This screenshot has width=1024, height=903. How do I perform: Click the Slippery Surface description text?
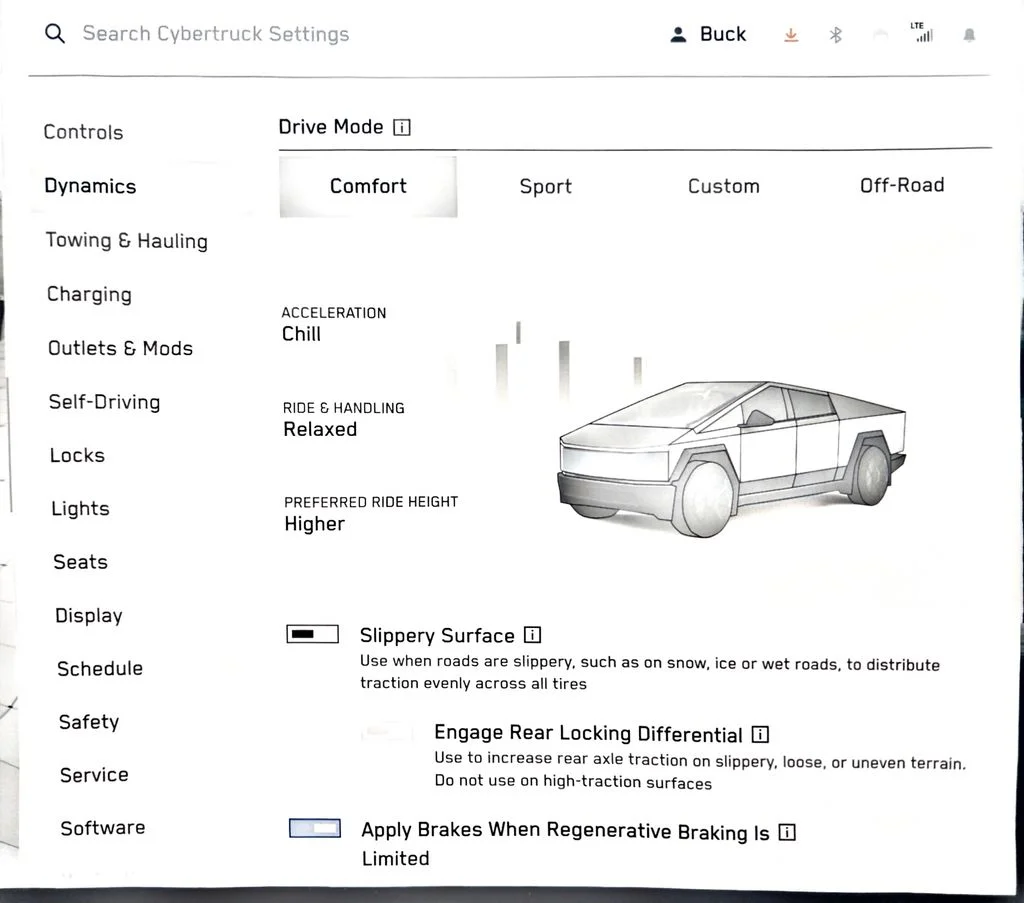tap(650, 673)
